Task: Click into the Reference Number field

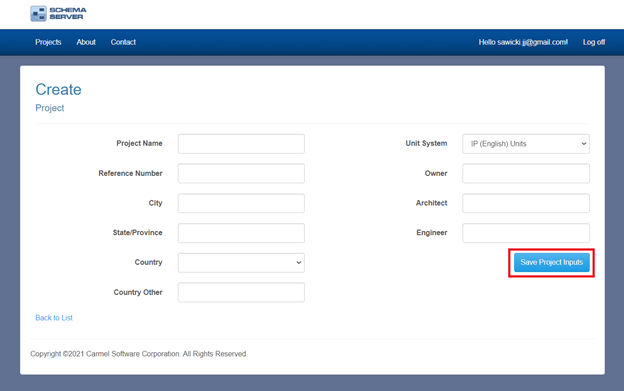Action: pyautogui.click(x=241, y=173)
